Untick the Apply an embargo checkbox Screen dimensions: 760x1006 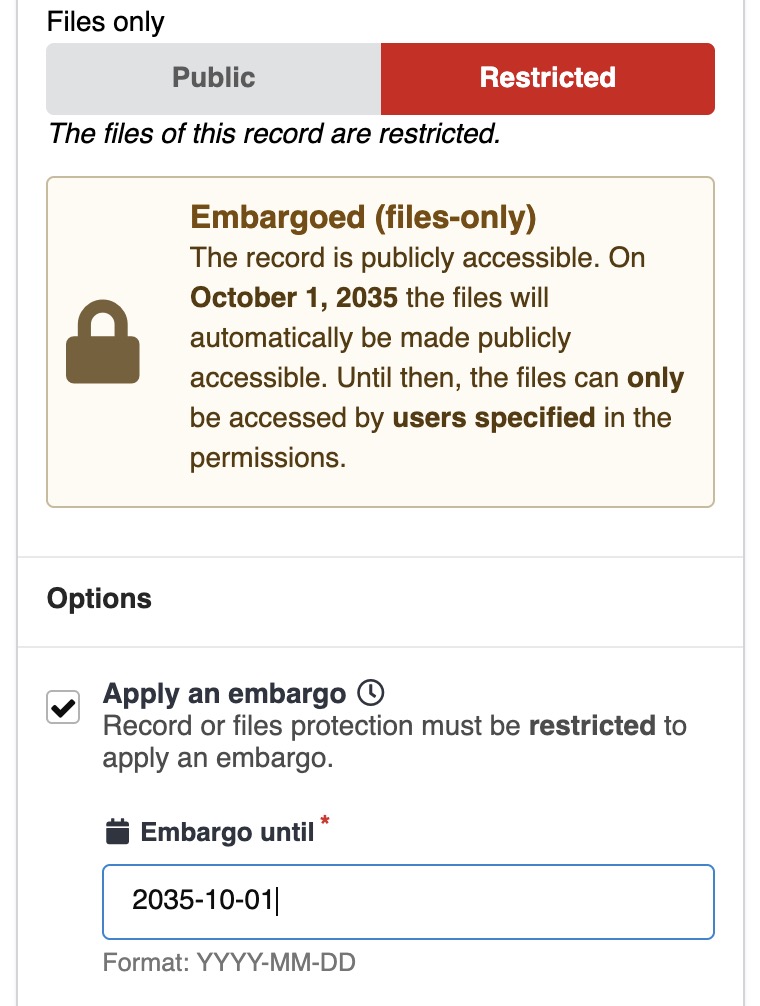tap(64, 708)
